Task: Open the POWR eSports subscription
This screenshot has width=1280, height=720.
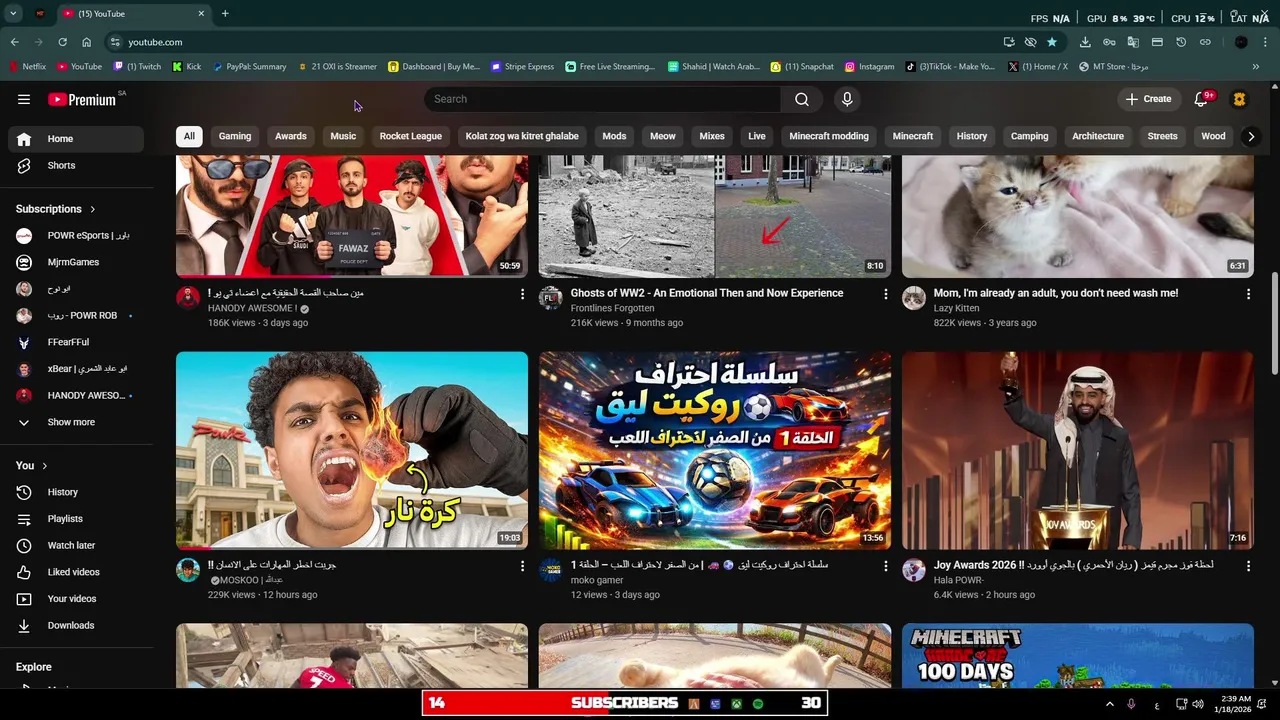Action: coord(76,236)
